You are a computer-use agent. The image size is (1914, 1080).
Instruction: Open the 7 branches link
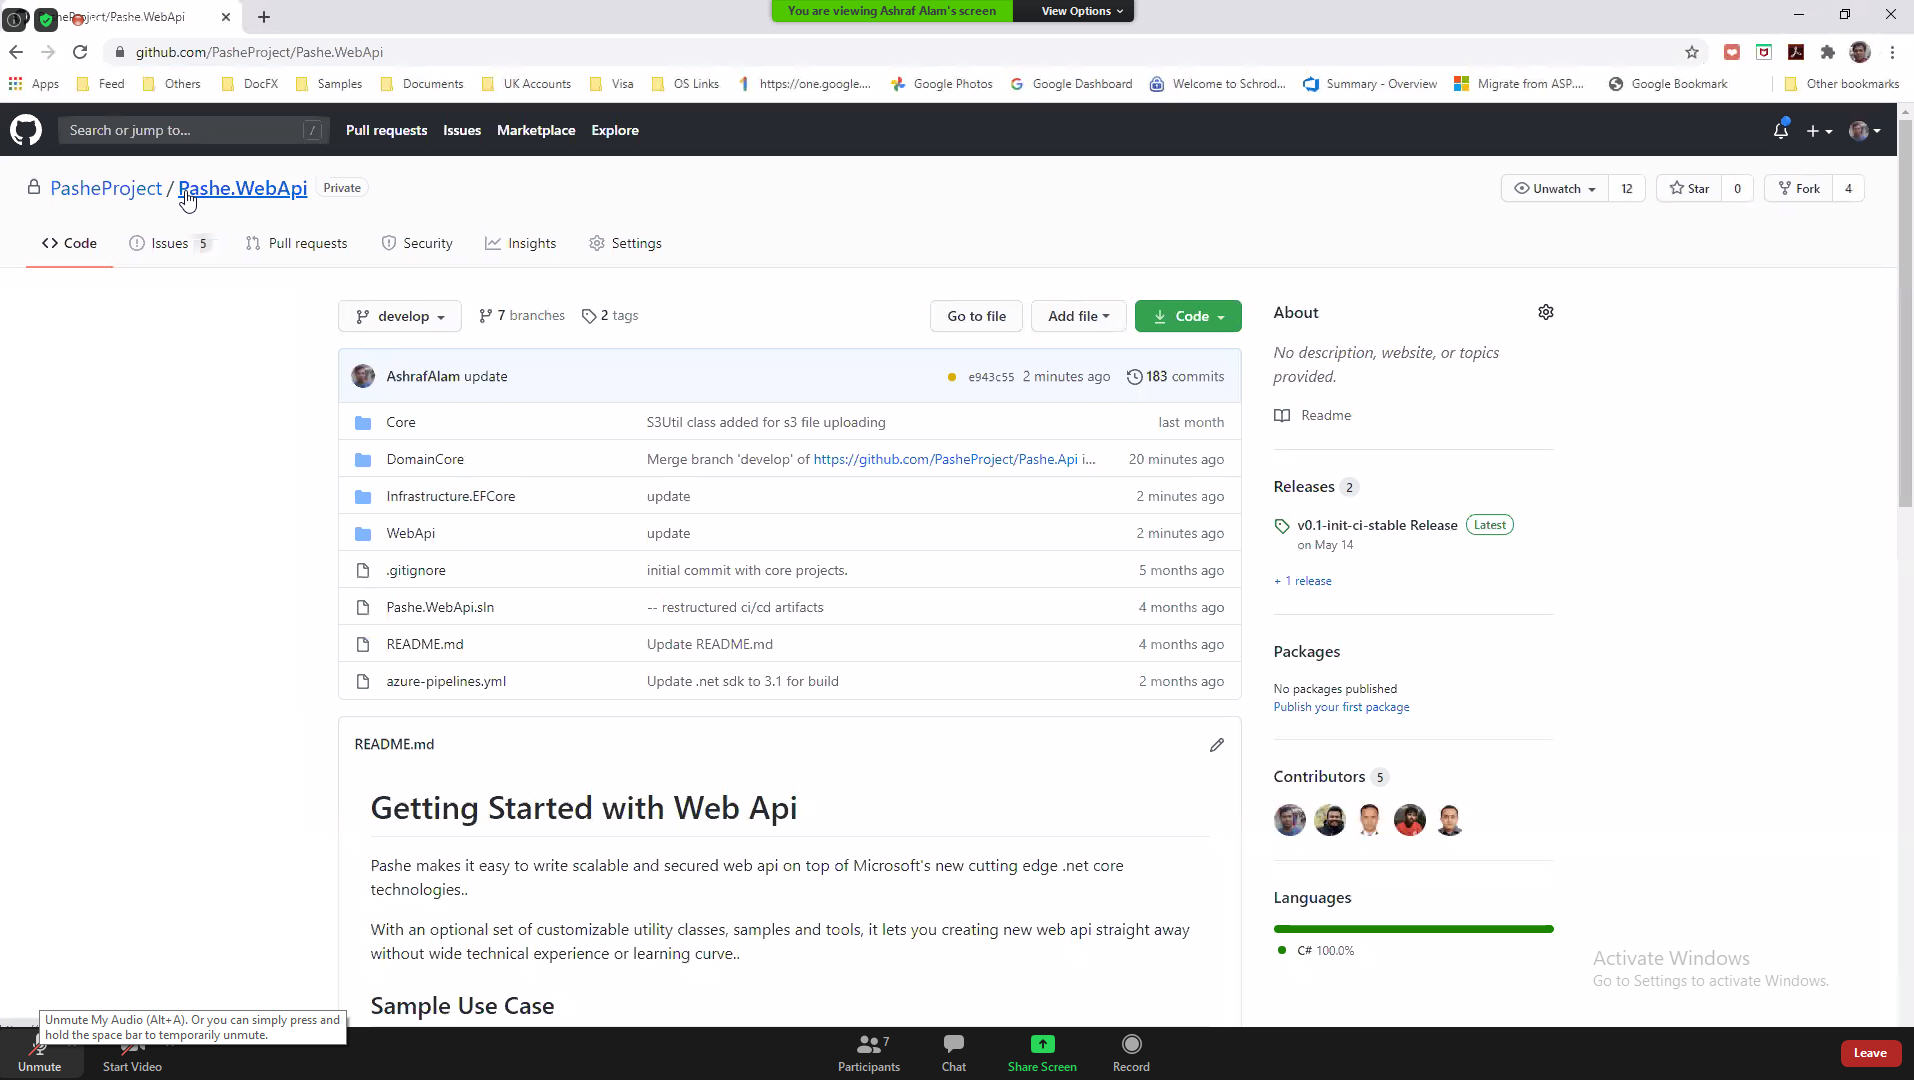point(521,316)
